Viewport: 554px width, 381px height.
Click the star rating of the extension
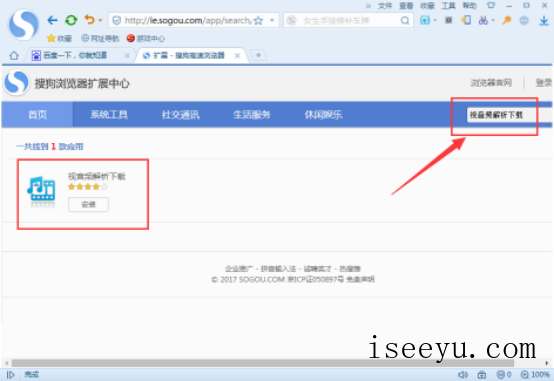tap(87, 187)
